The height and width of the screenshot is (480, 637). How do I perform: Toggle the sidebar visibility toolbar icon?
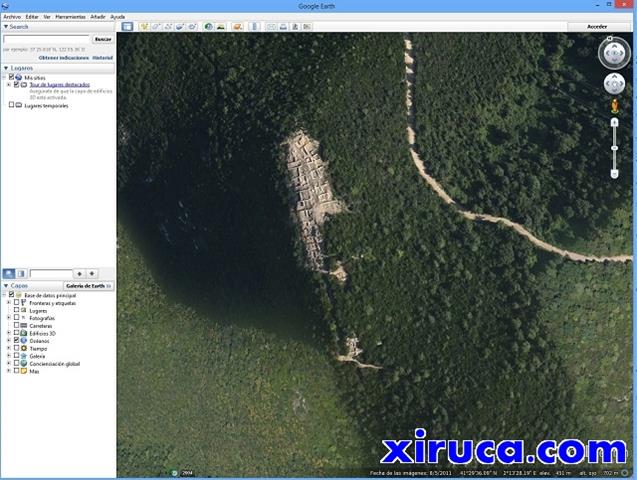pyautogui.click(x=127, y=27)
